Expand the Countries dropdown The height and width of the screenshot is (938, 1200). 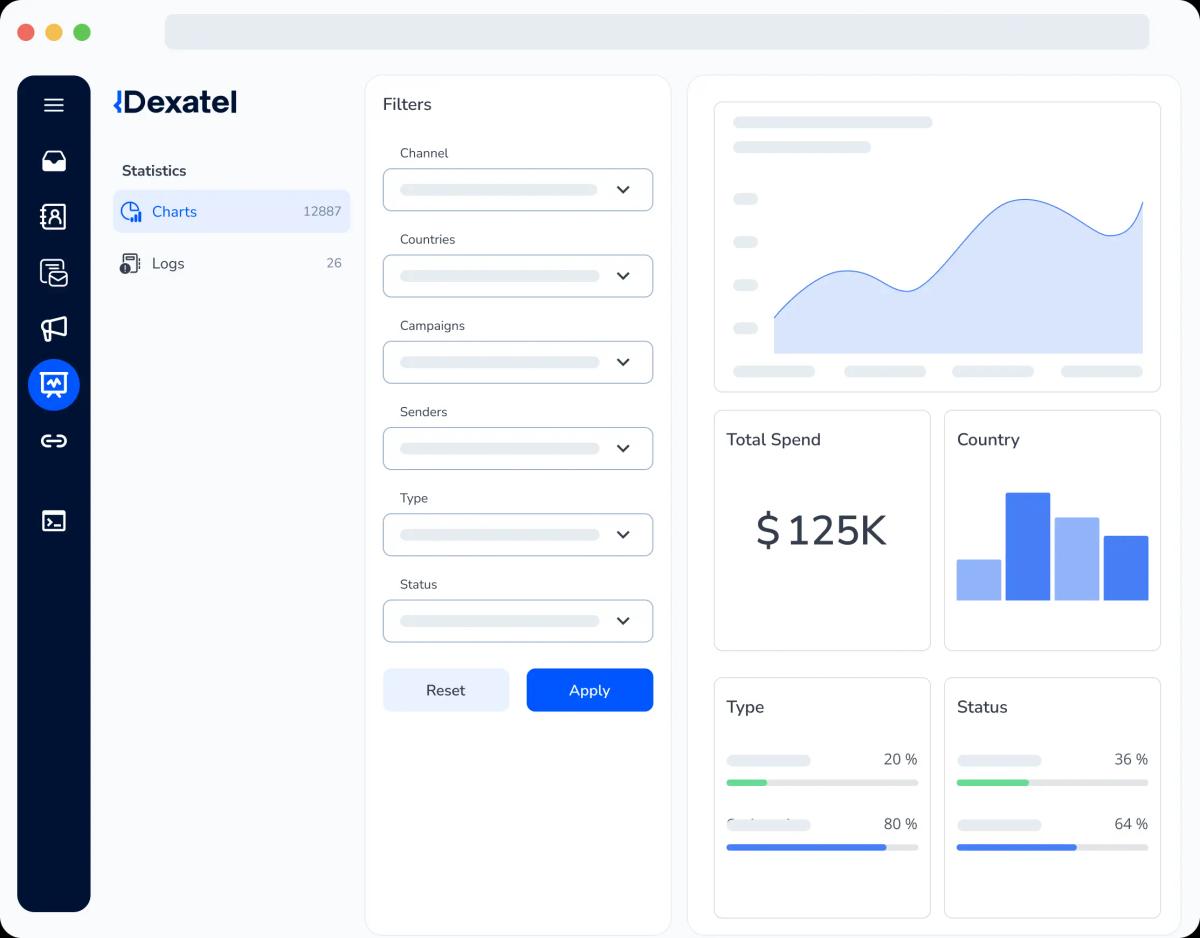(x=517, y=276)
